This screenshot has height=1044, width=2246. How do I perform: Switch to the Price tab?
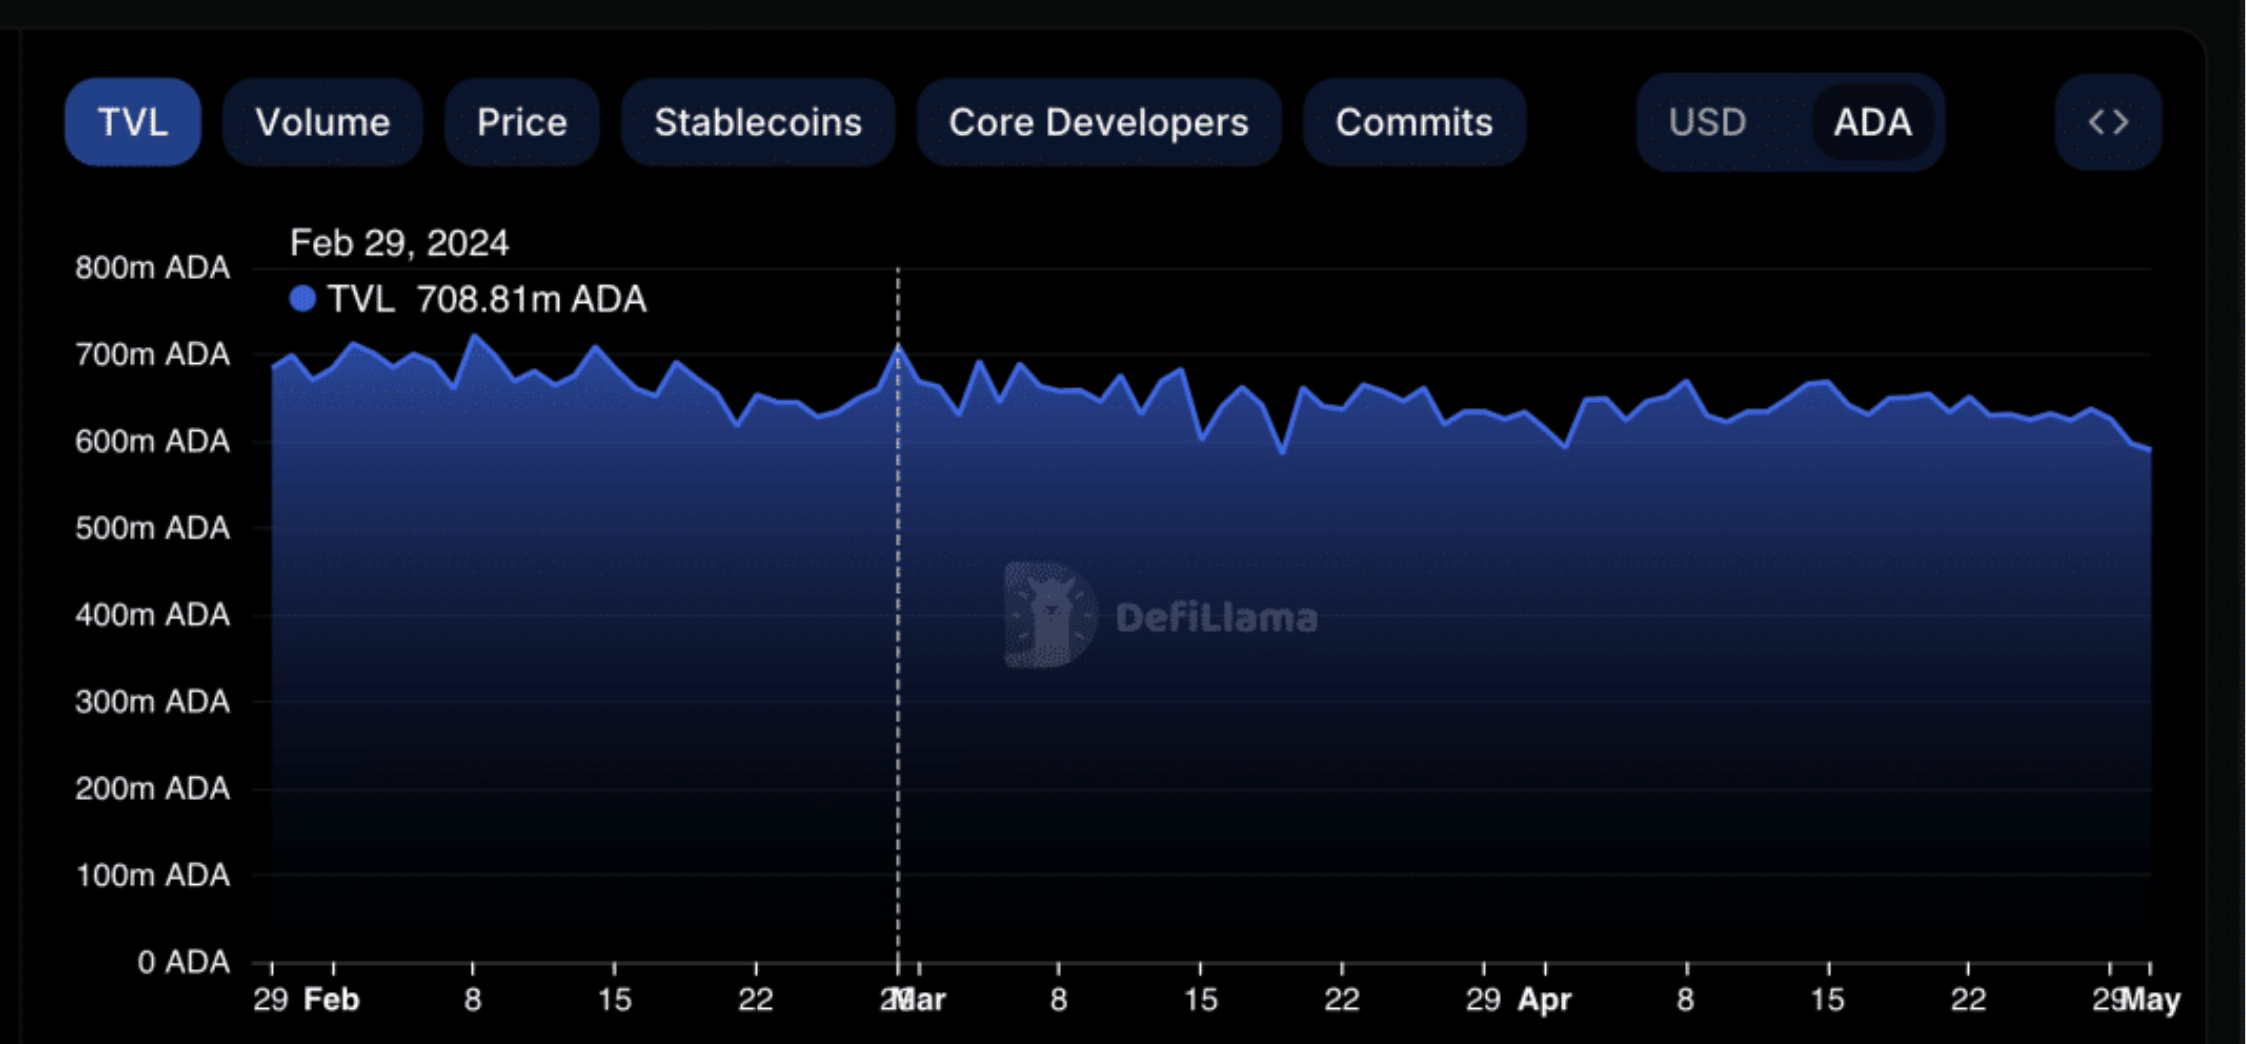point(521,122)
